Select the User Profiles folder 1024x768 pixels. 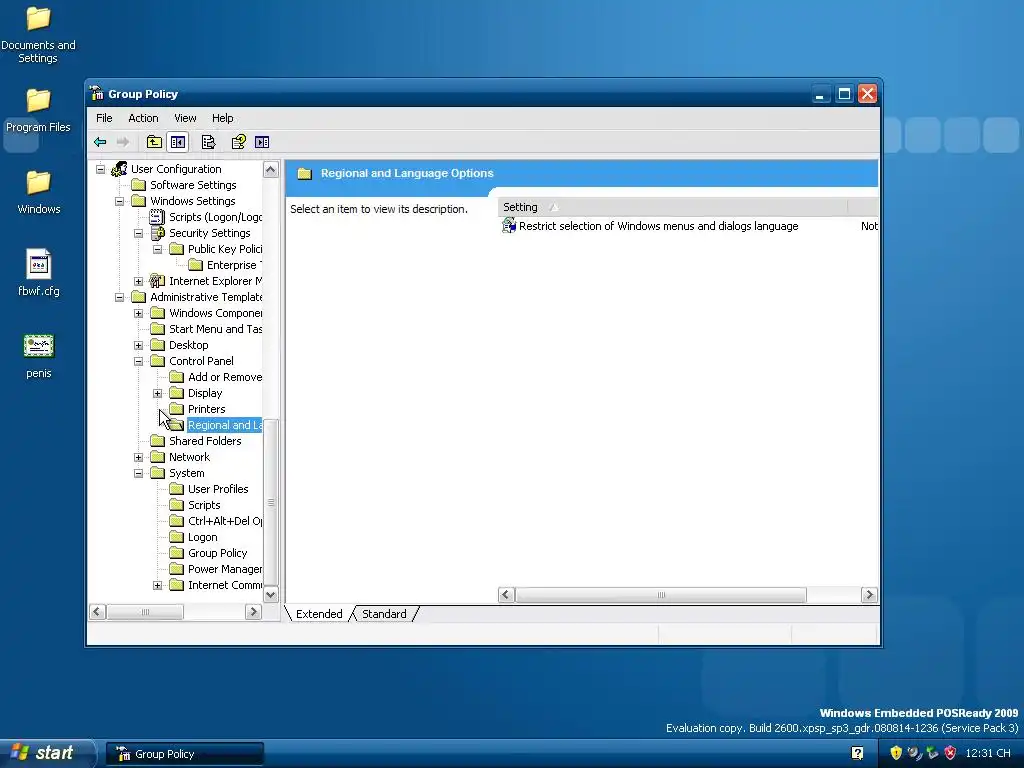tap(218, 489)
